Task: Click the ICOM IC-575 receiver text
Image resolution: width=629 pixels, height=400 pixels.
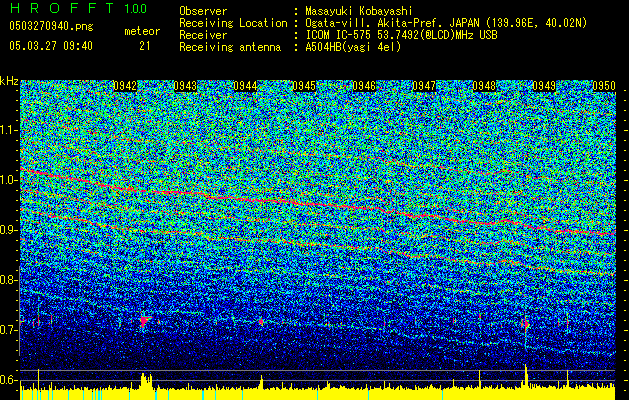Action: [401, 35]
